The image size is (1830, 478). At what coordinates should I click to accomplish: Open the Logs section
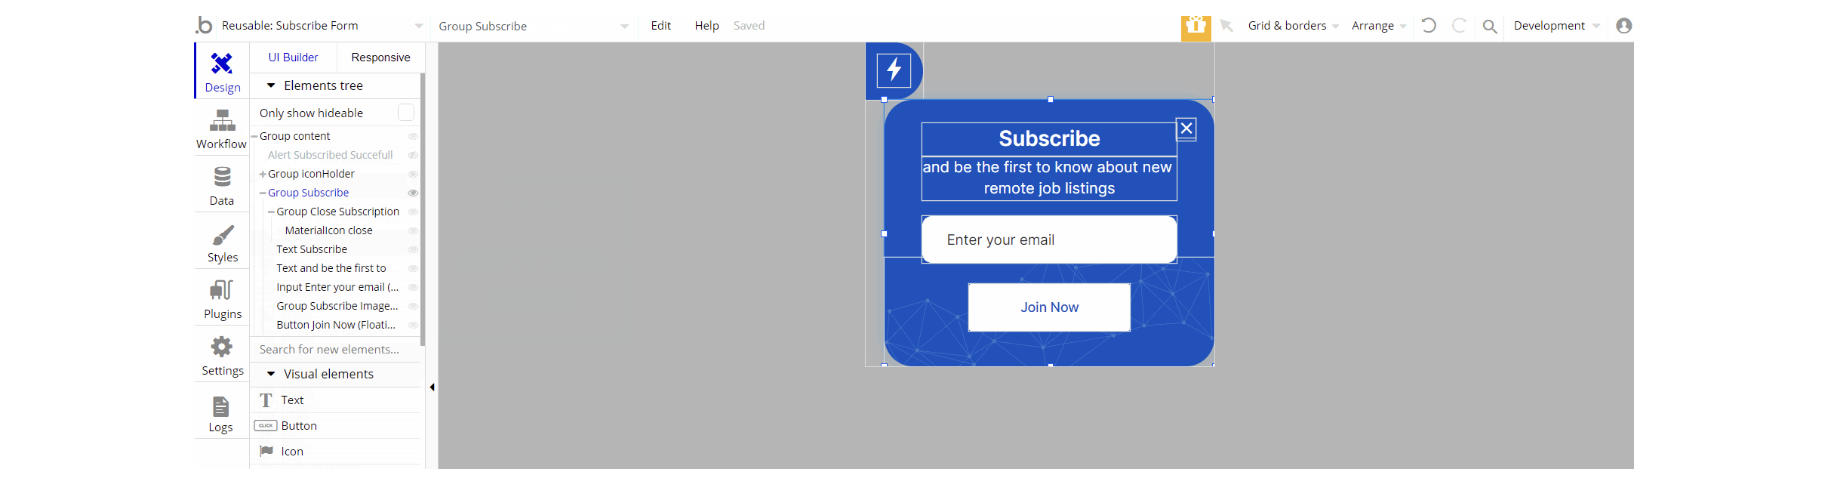[221, 413]
